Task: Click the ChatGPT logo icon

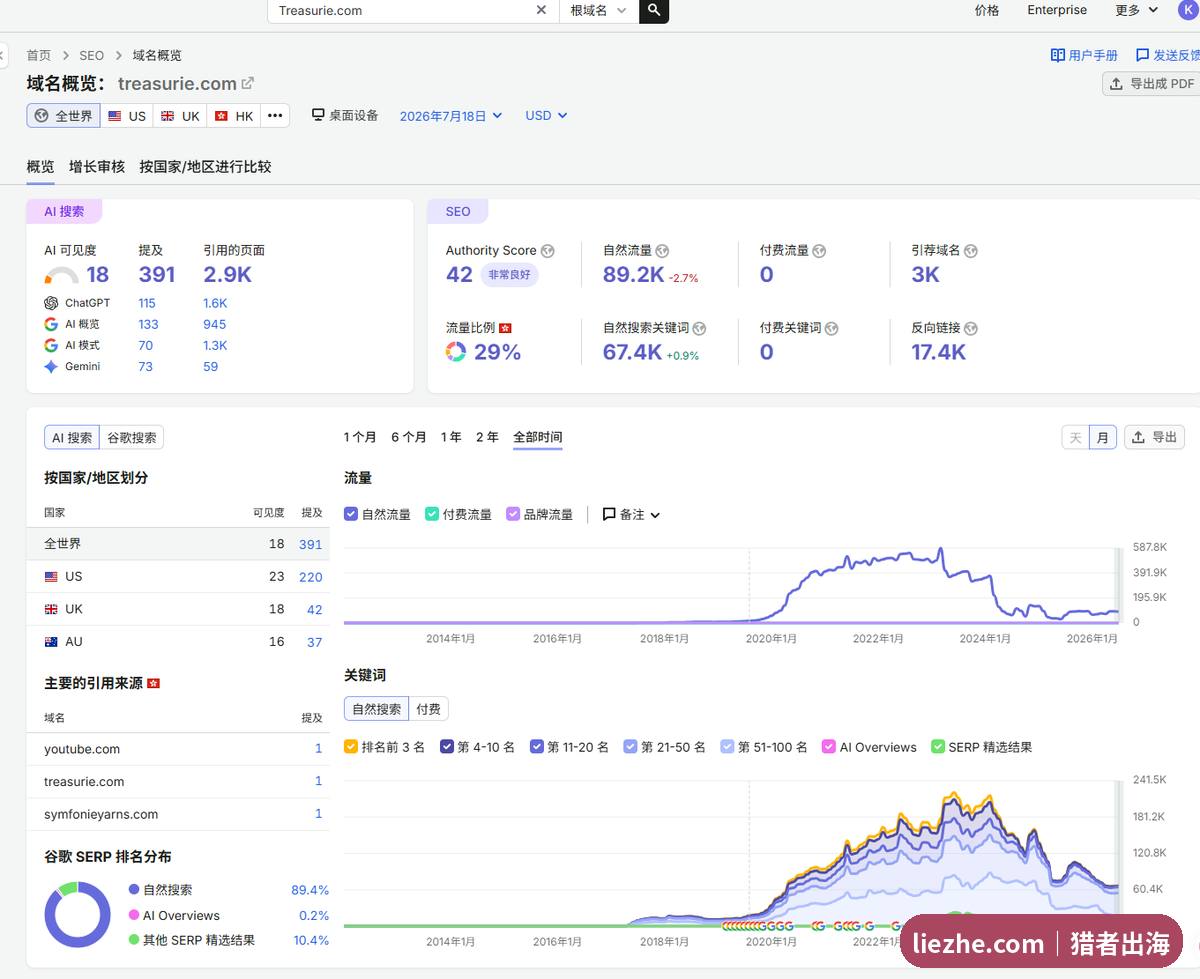Action: point(51,303)
